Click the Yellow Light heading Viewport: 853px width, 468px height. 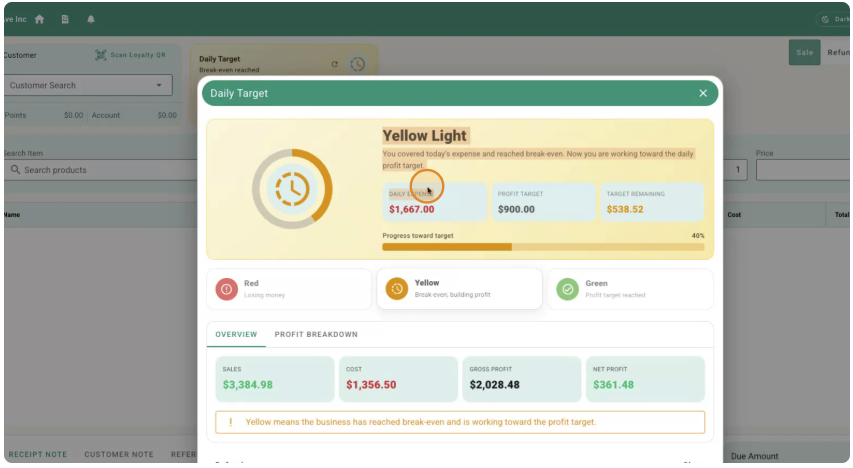tap(424, 136)
